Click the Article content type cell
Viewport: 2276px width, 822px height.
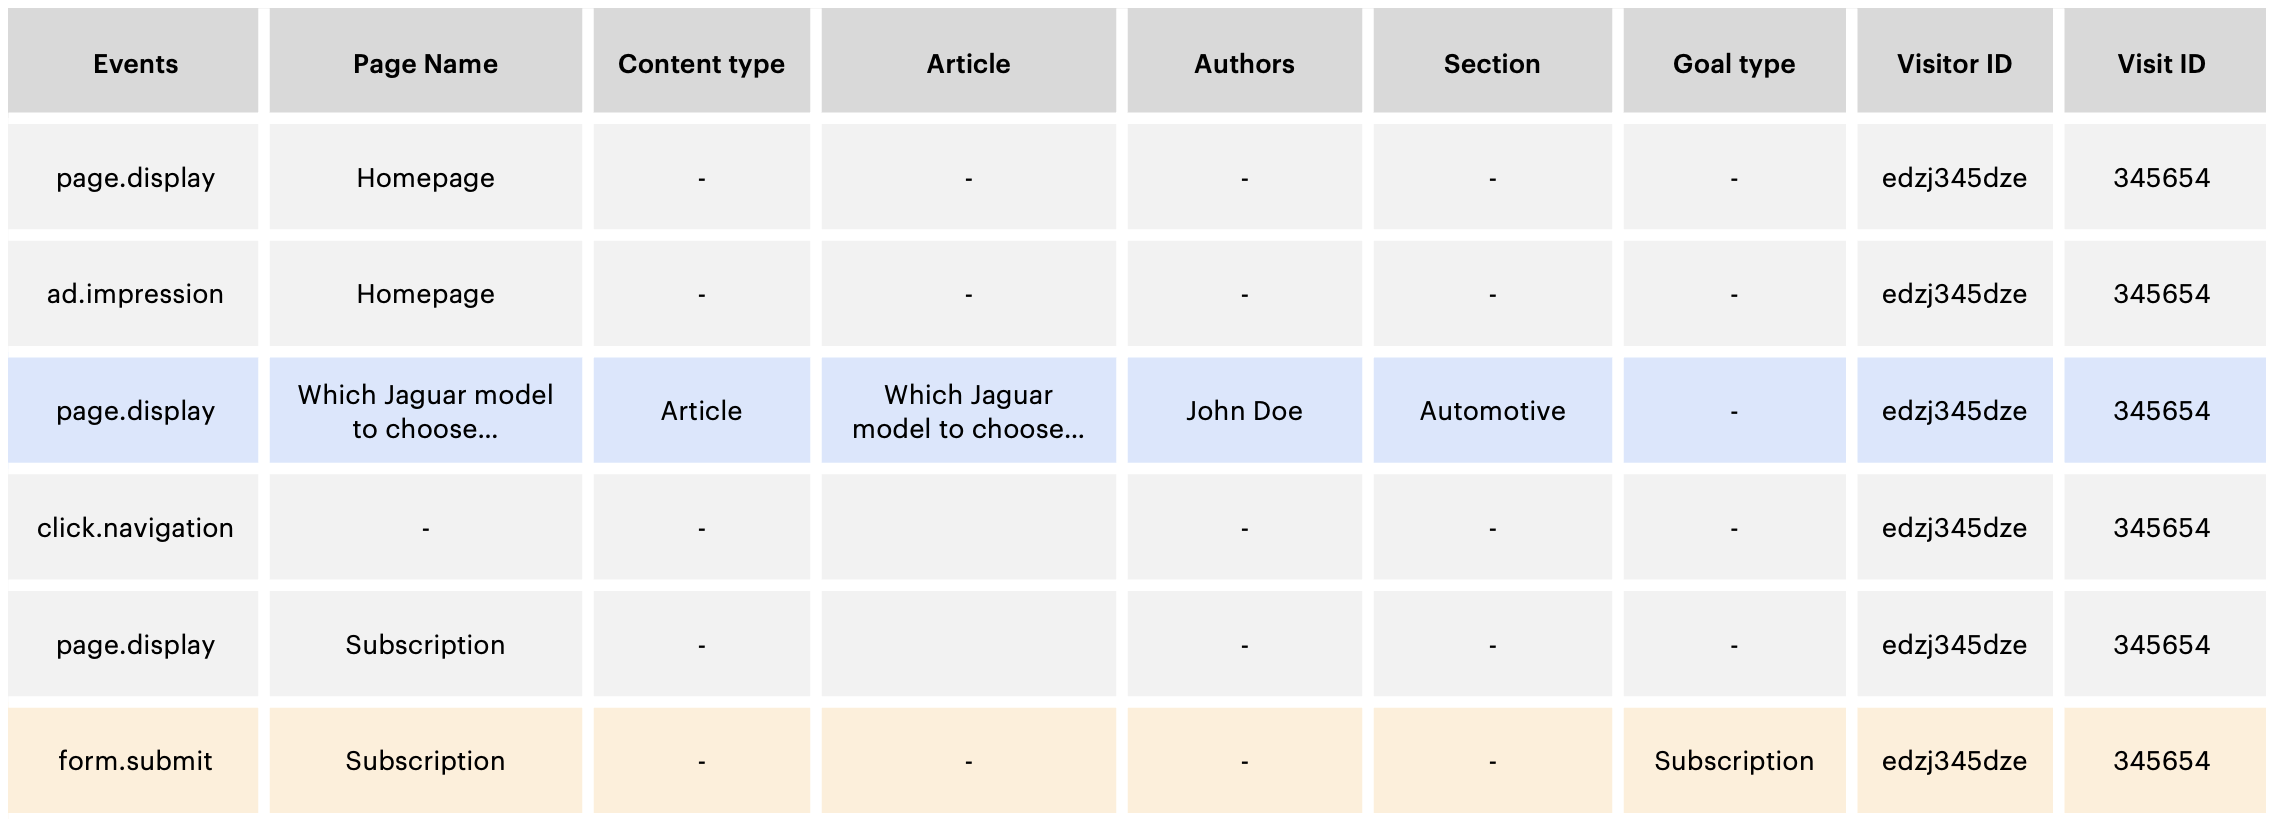pyautogui.click(x=701, y=411)
